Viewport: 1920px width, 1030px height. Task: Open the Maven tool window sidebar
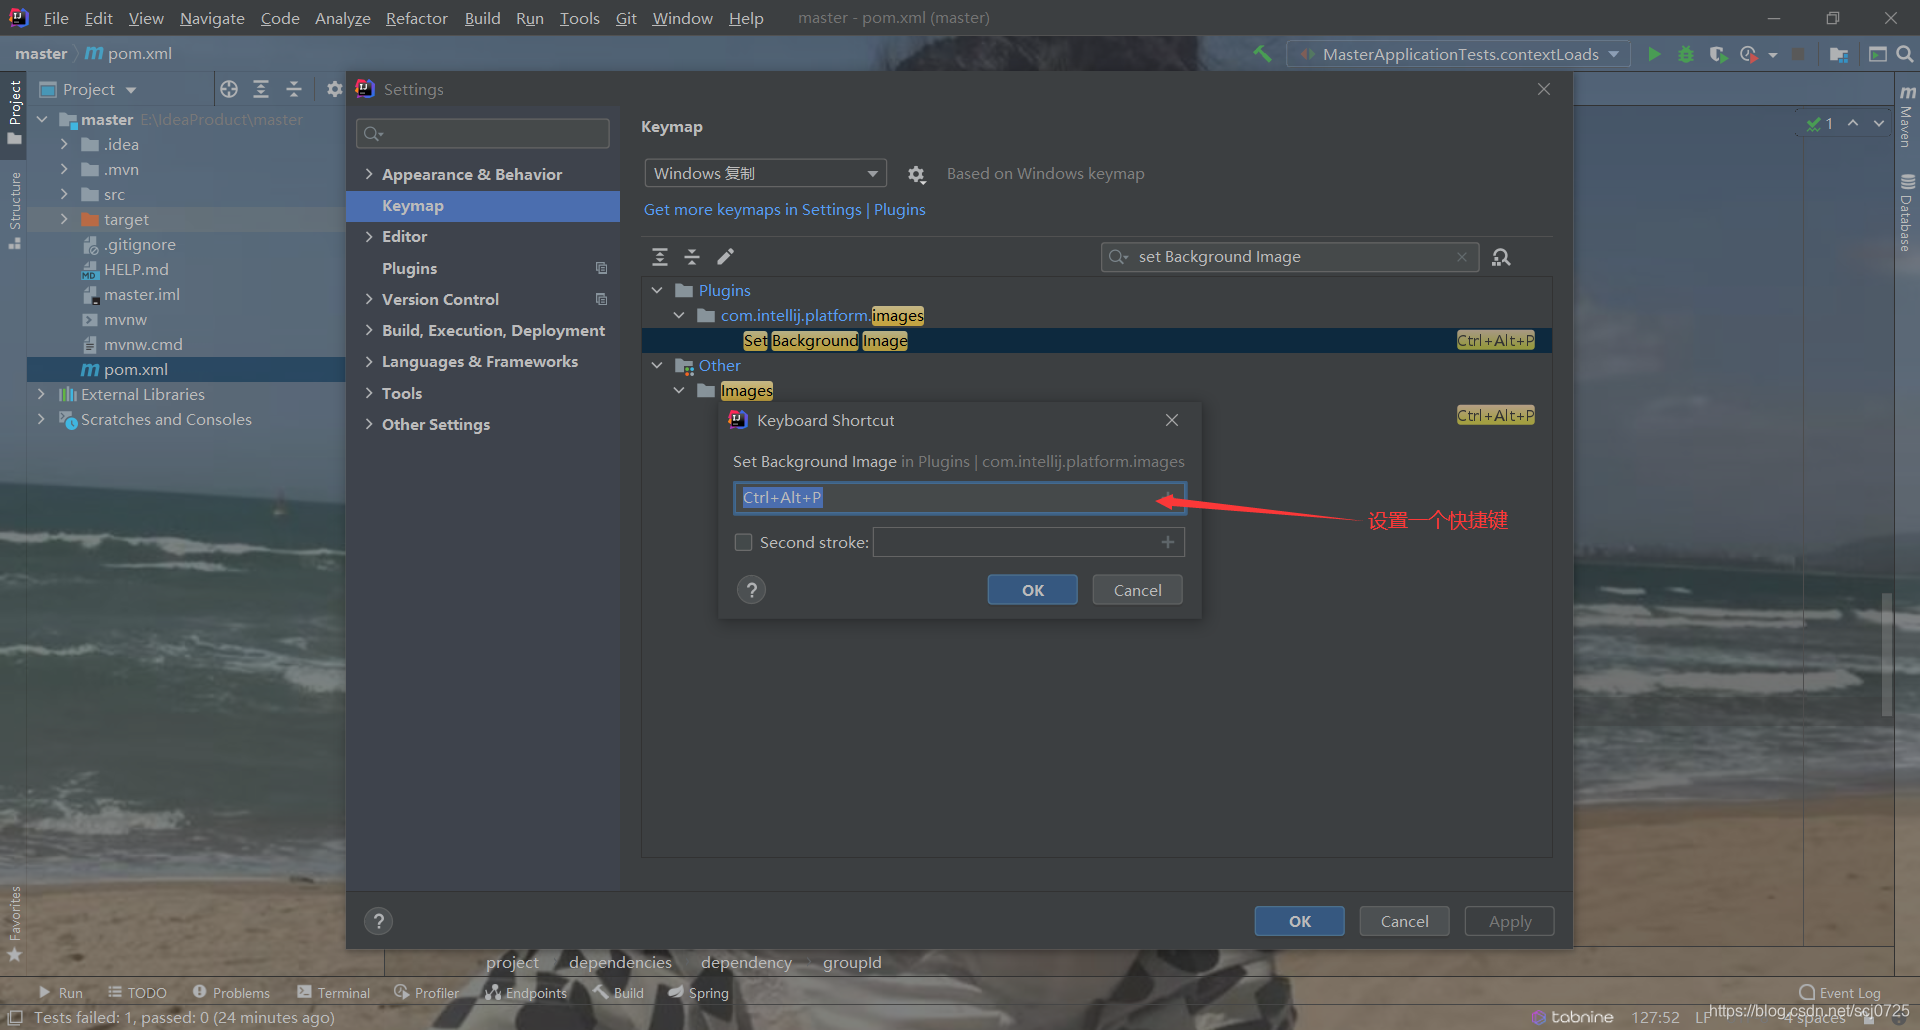point(1907,118)
